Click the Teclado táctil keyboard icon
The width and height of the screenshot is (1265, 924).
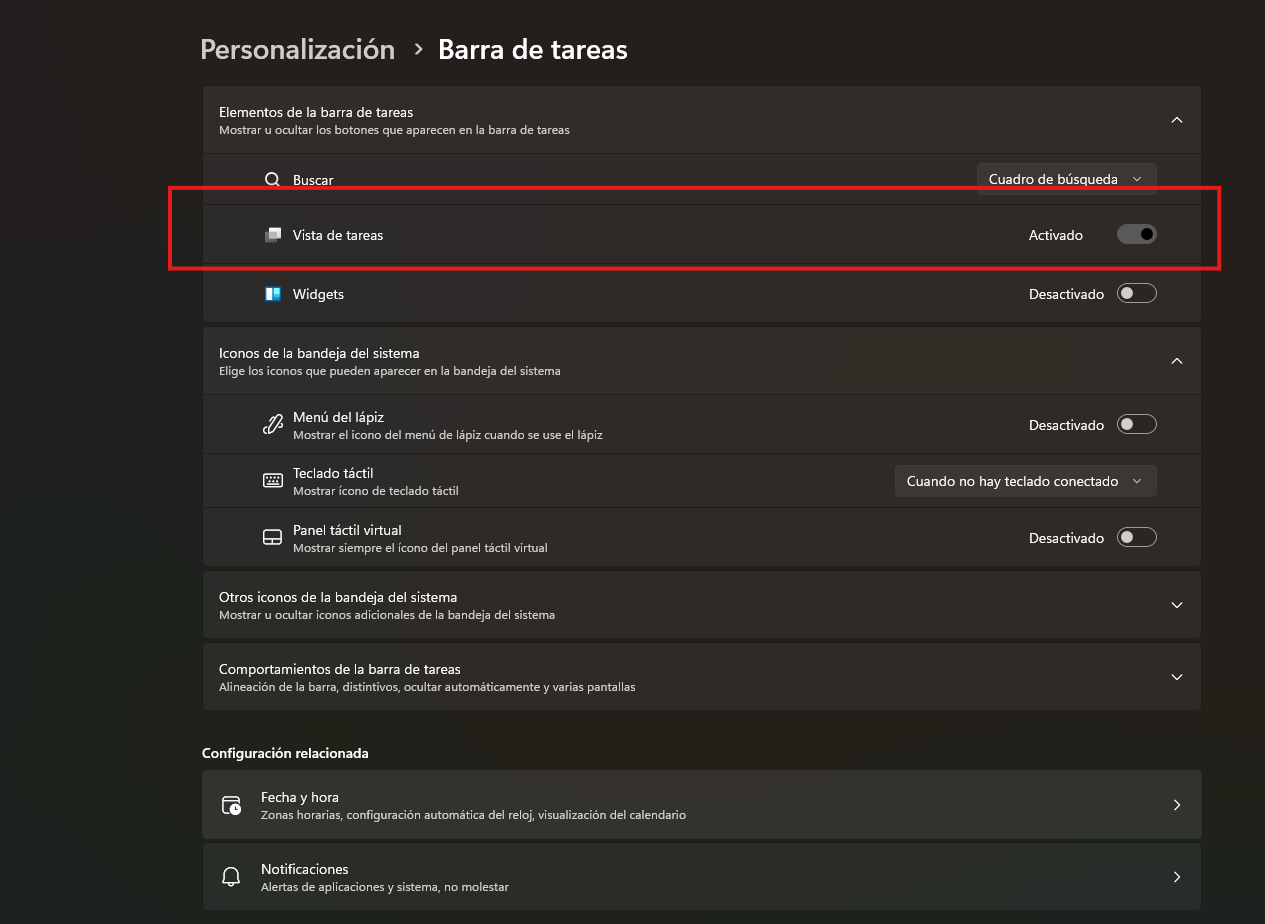pyautogui.click(x=272, y=481)
